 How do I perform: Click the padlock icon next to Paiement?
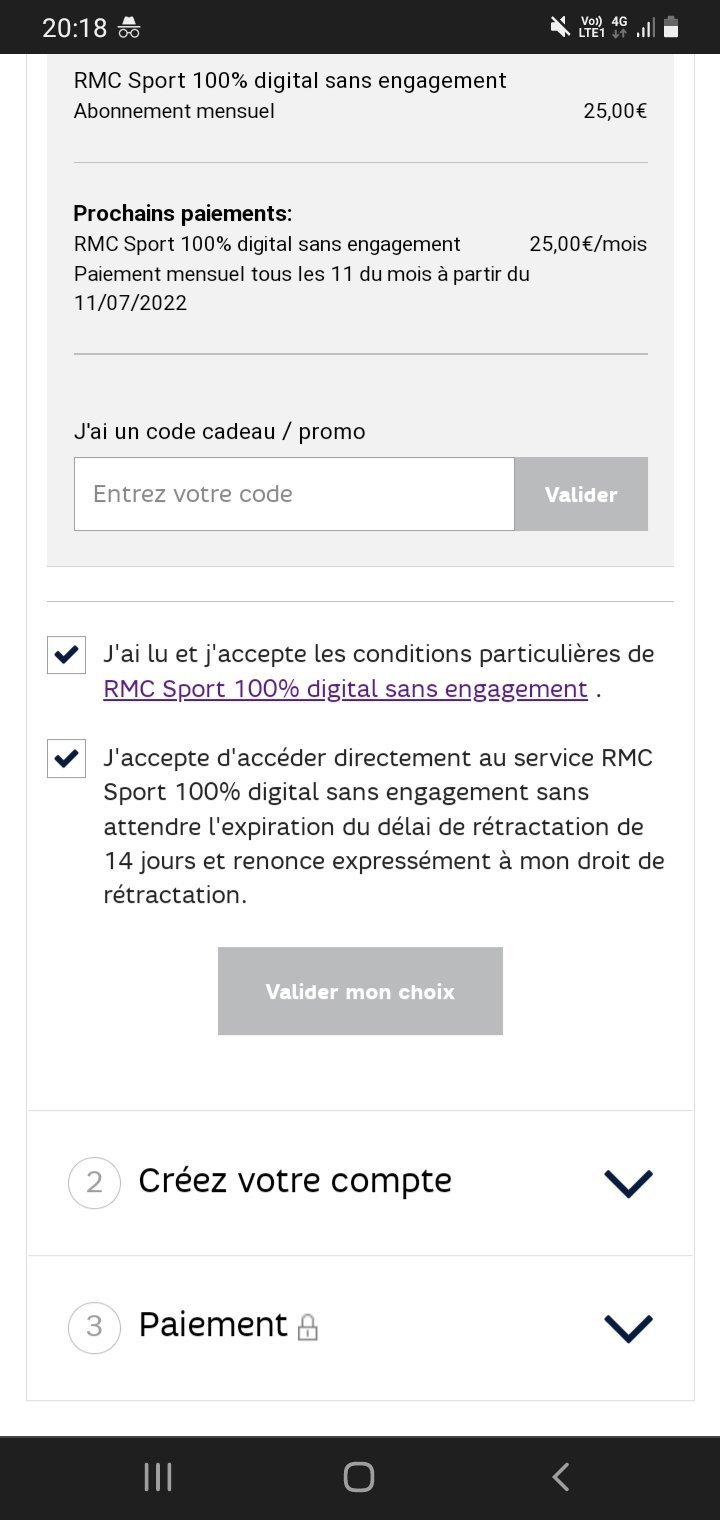click(x=308, y=1327)
